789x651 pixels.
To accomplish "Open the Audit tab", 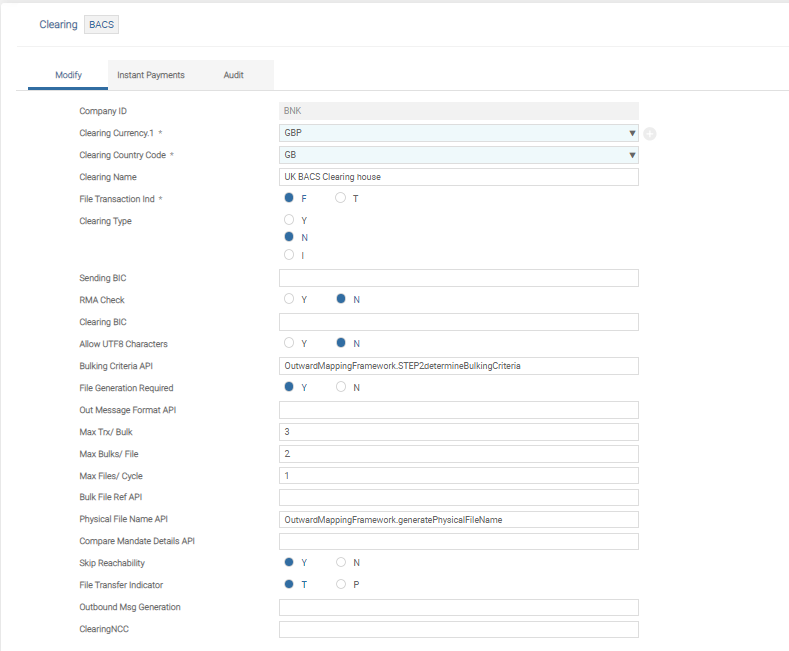I will click(233, 75).
